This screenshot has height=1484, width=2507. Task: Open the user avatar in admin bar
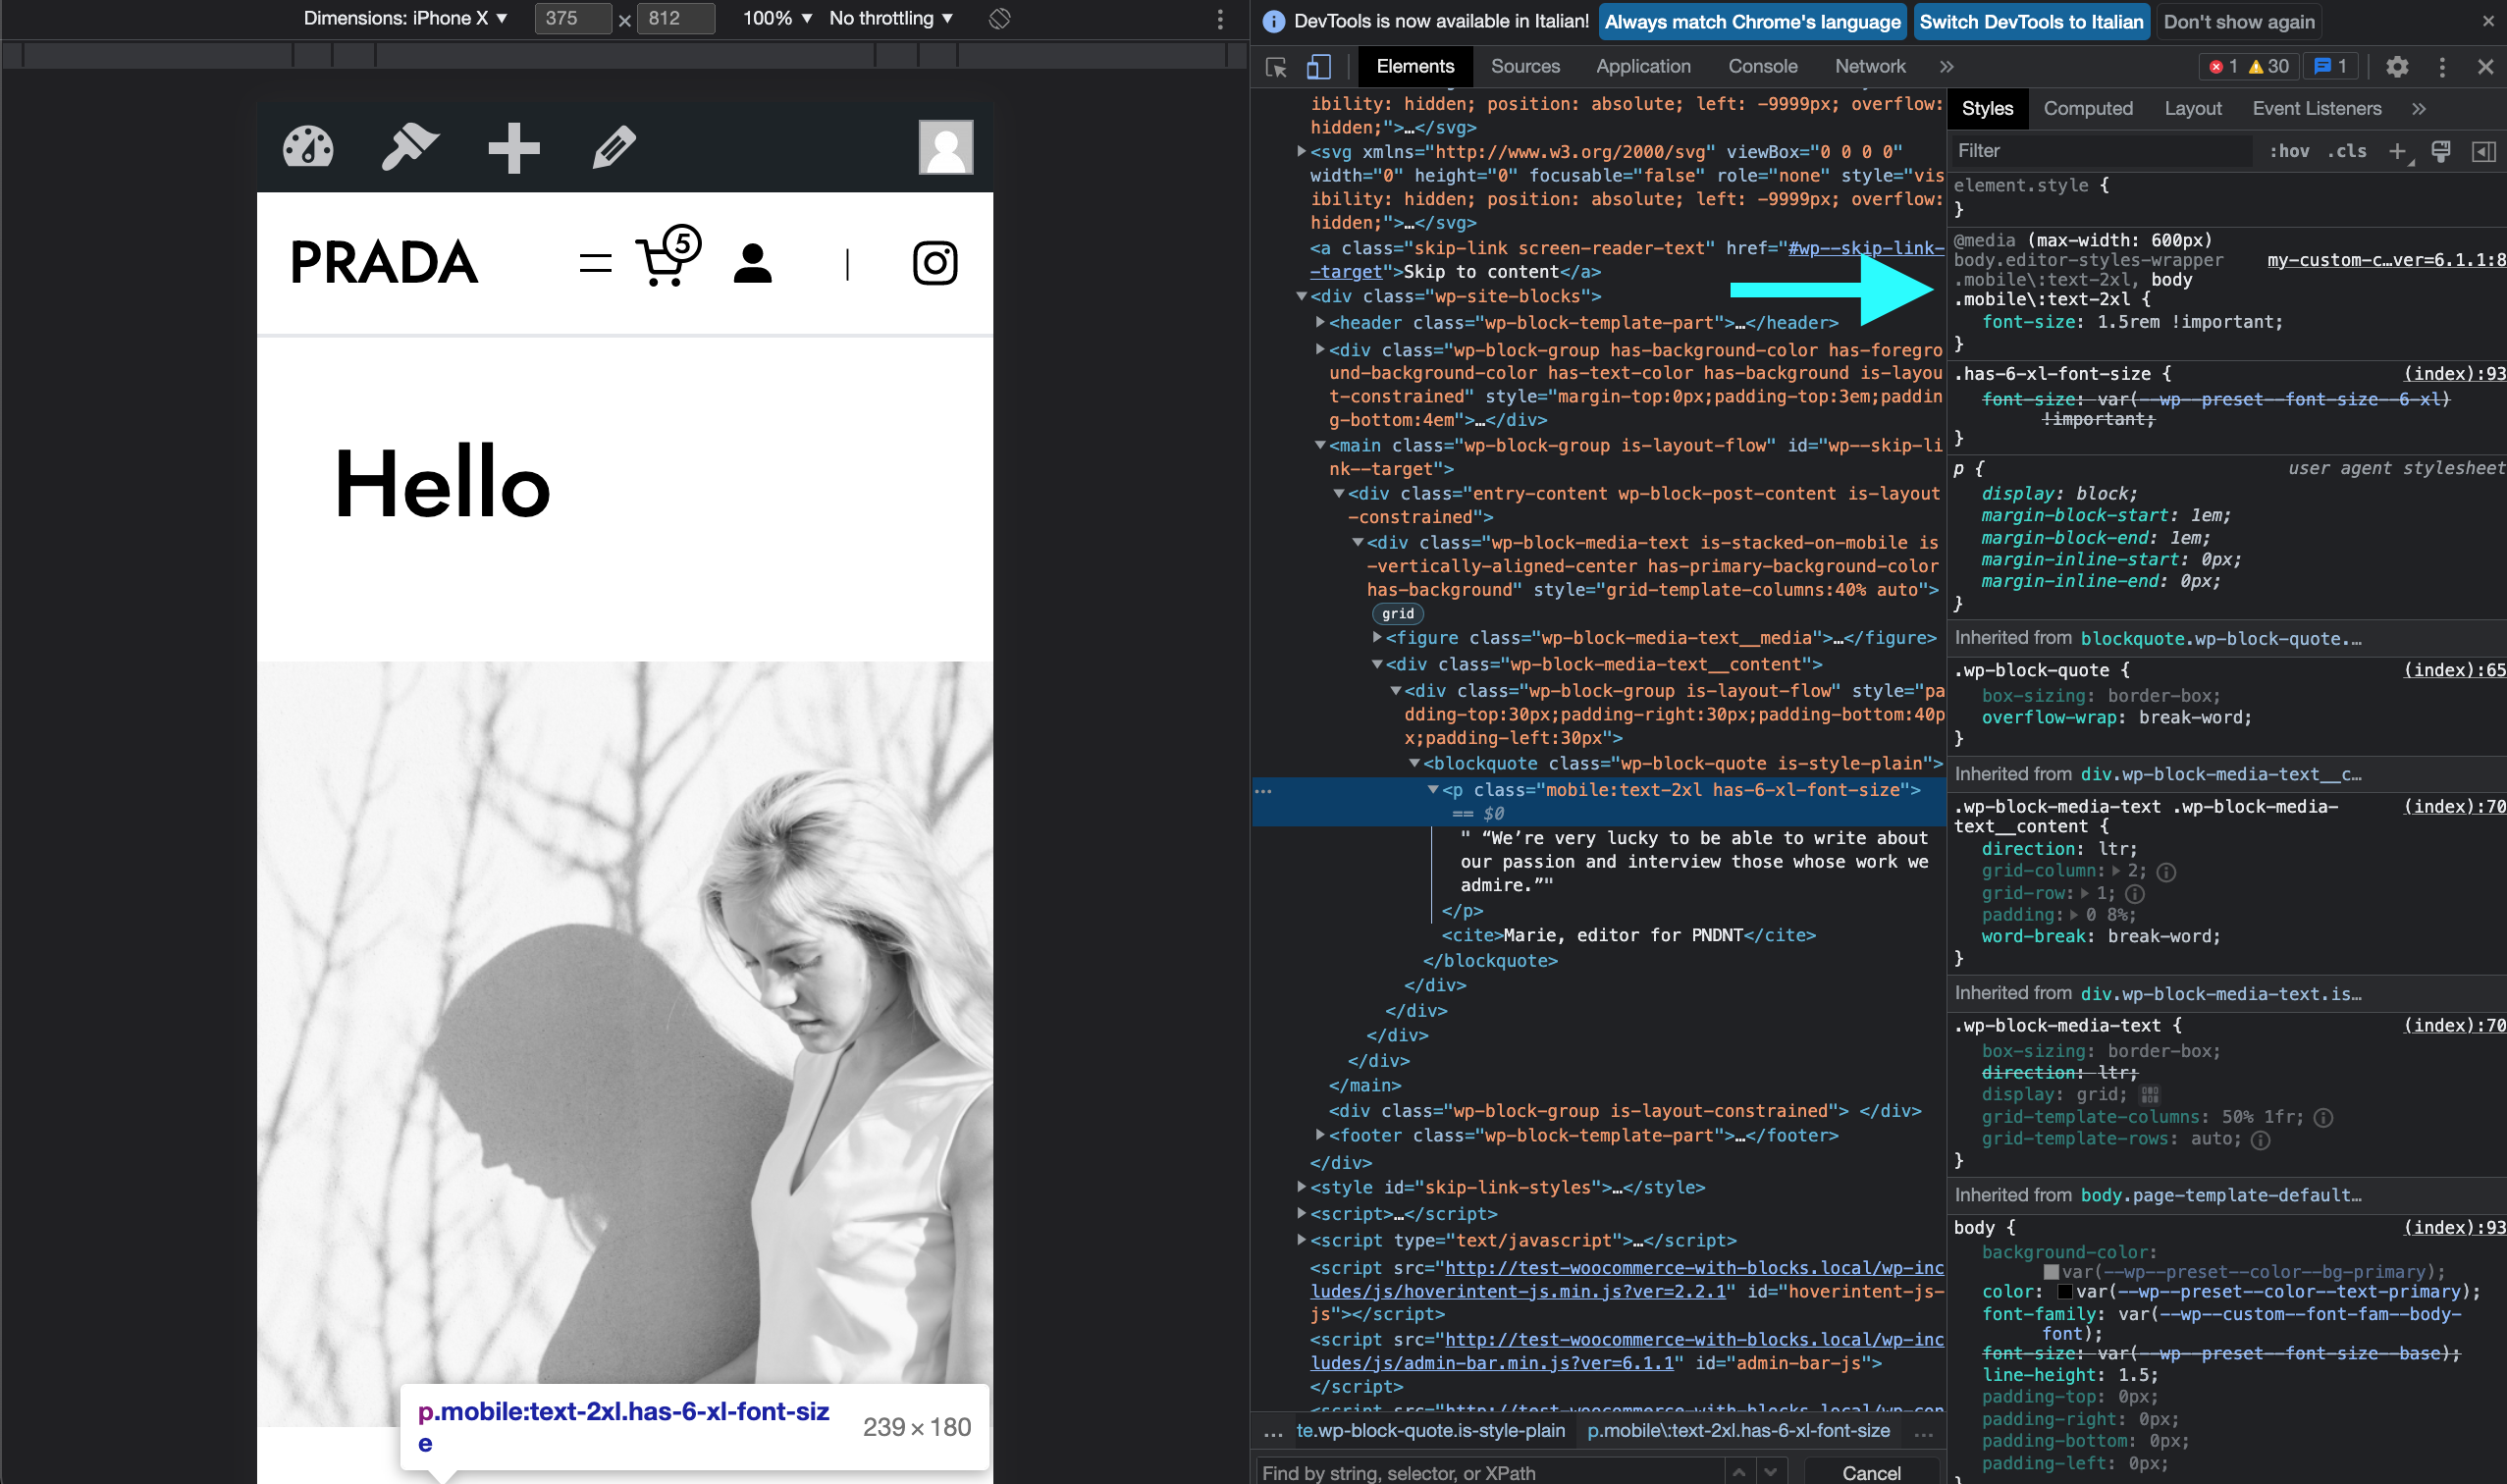coord(945,147)
